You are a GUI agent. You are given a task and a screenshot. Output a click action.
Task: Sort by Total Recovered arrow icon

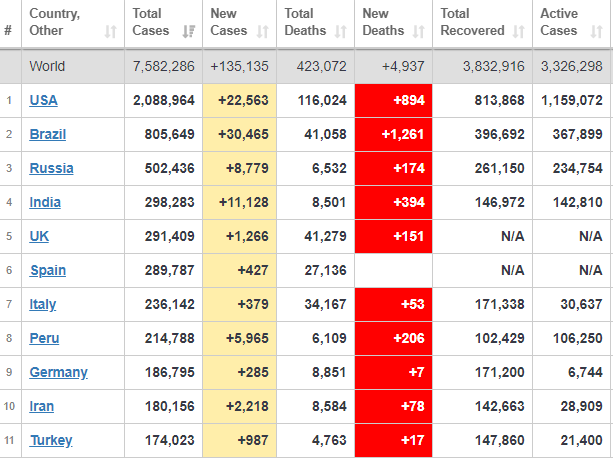(x=518, y=31)
